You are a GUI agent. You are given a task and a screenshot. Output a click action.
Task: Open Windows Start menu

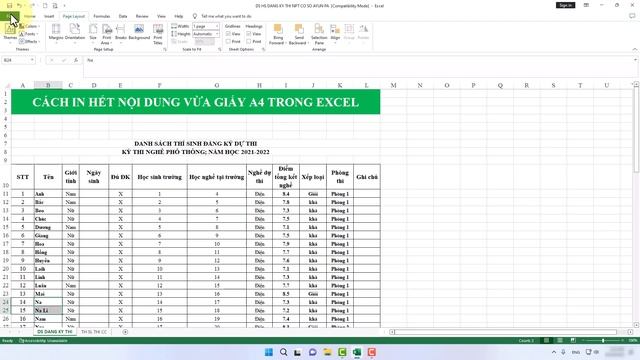[x=269, y=352]
